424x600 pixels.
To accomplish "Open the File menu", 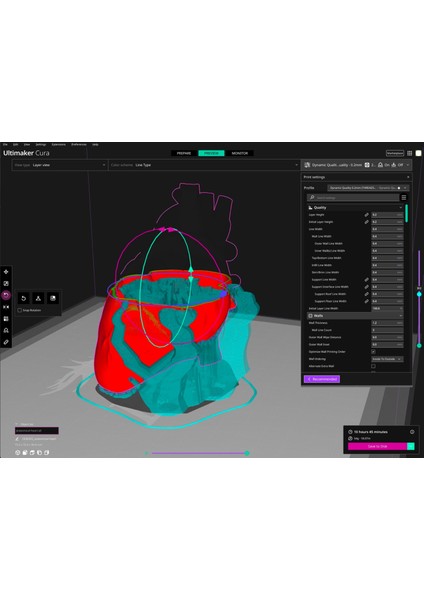I will [5, 145].
